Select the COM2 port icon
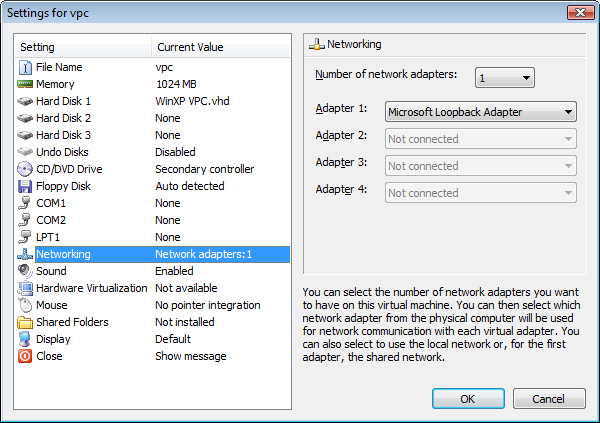The width and height of the screenshot is (600, 423). click(25, 220)
